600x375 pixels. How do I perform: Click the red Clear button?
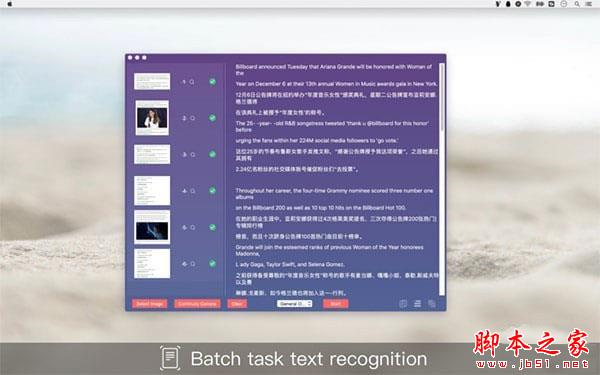coord(237,304)
